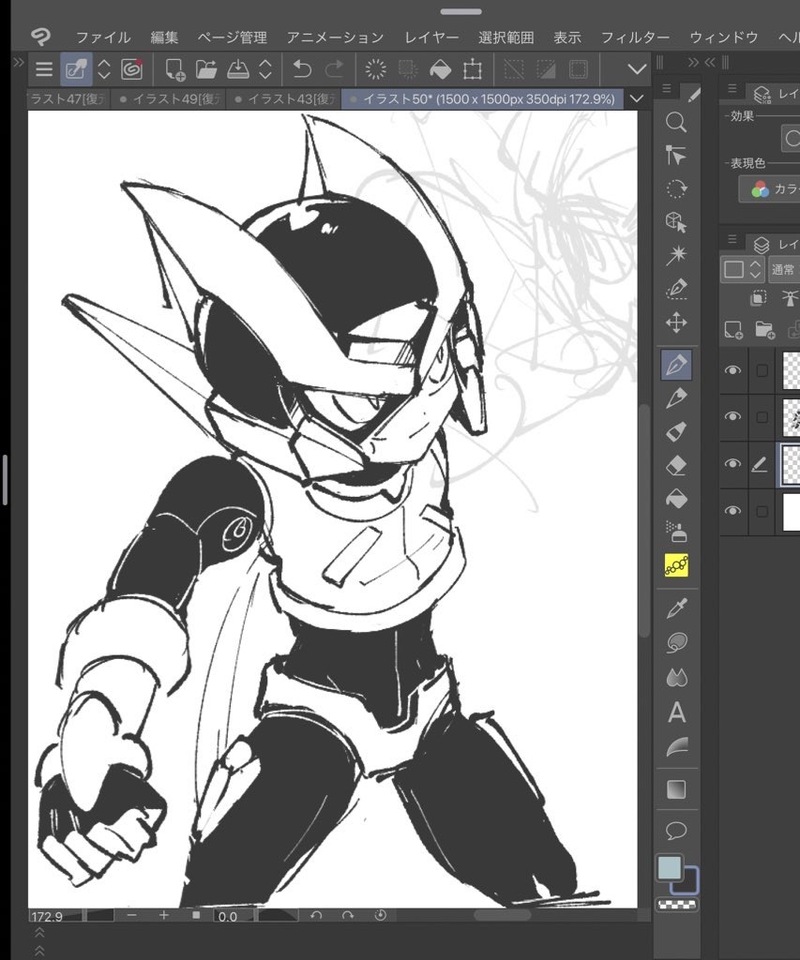Viewport: 800px width, 960px height.
Task: Pick the light blue main color swatch
Action: (x=669, y=868)
